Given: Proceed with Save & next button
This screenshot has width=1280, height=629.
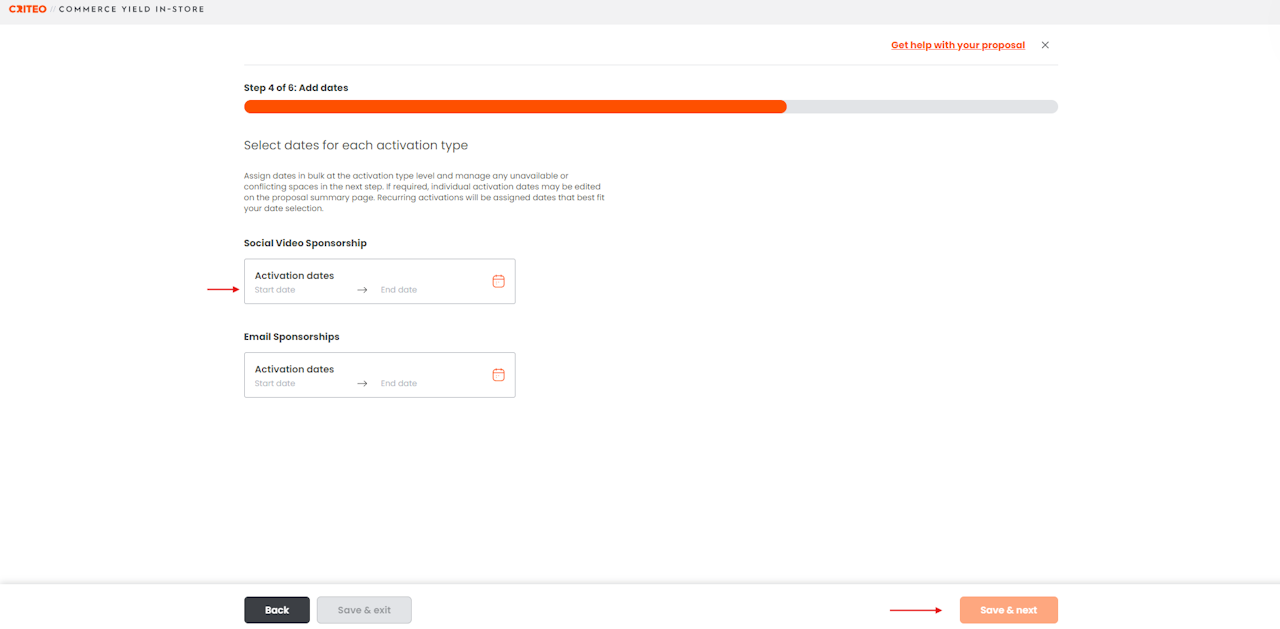Looking at the screenshot, I should coord(1008,610).
